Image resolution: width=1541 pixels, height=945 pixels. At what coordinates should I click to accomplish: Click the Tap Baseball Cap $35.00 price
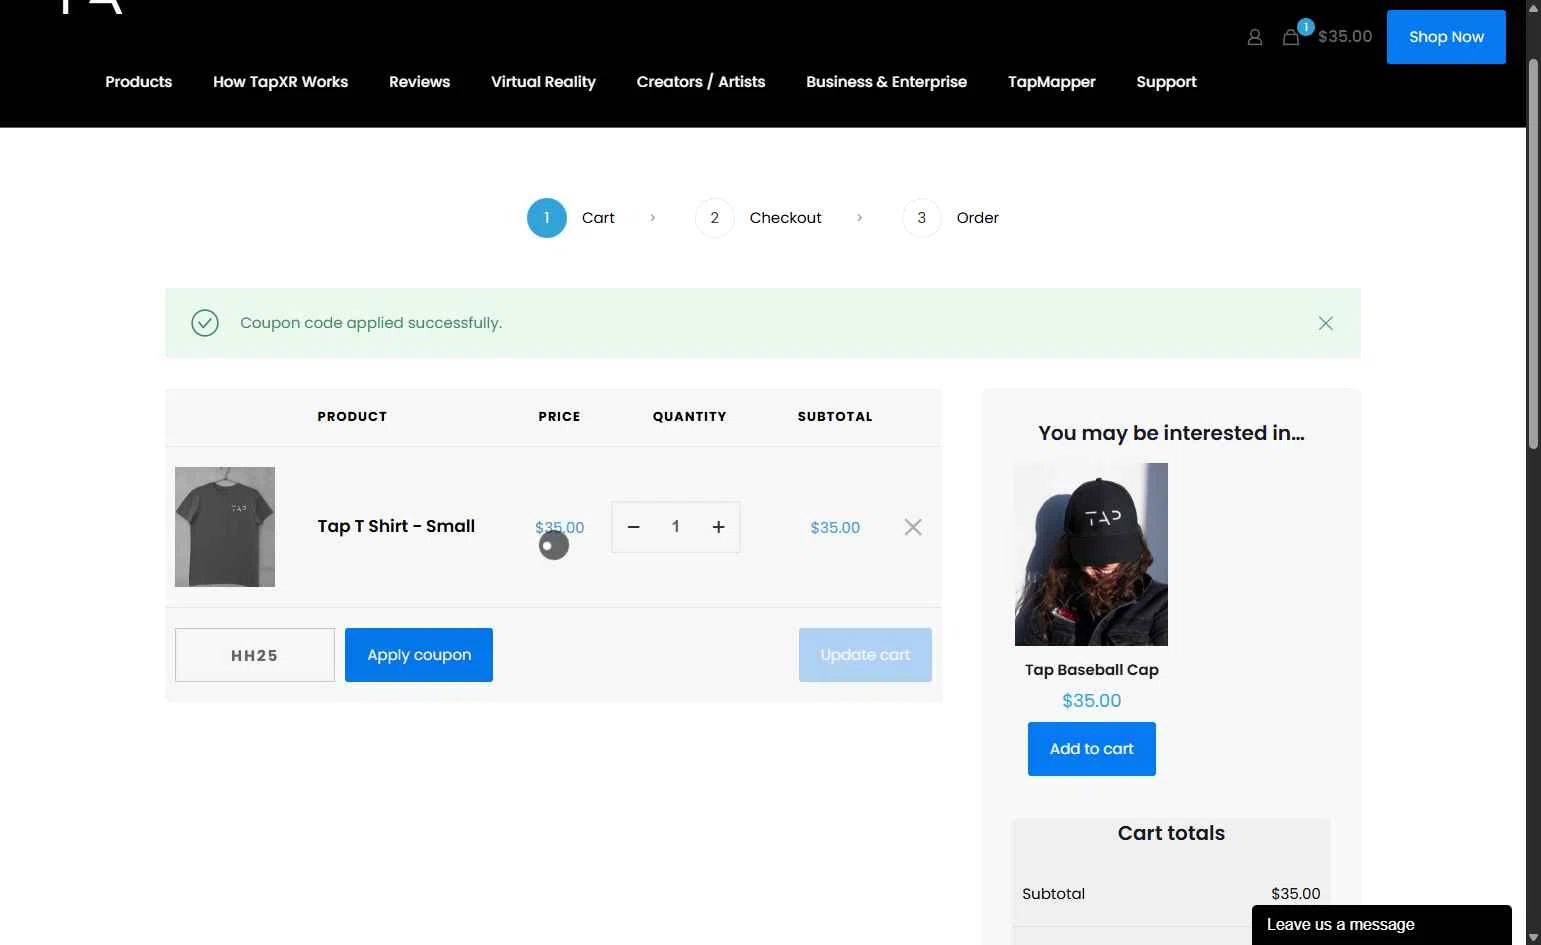1092,701
